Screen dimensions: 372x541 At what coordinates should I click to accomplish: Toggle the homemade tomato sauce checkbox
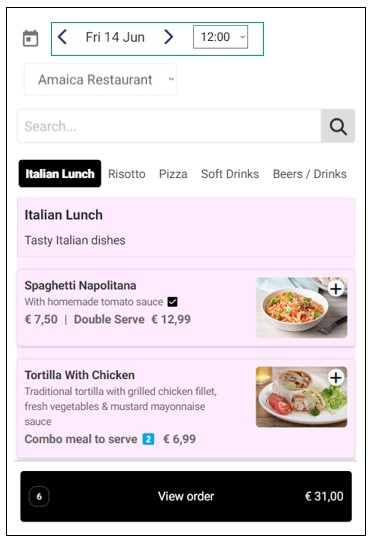coord(173,302)
